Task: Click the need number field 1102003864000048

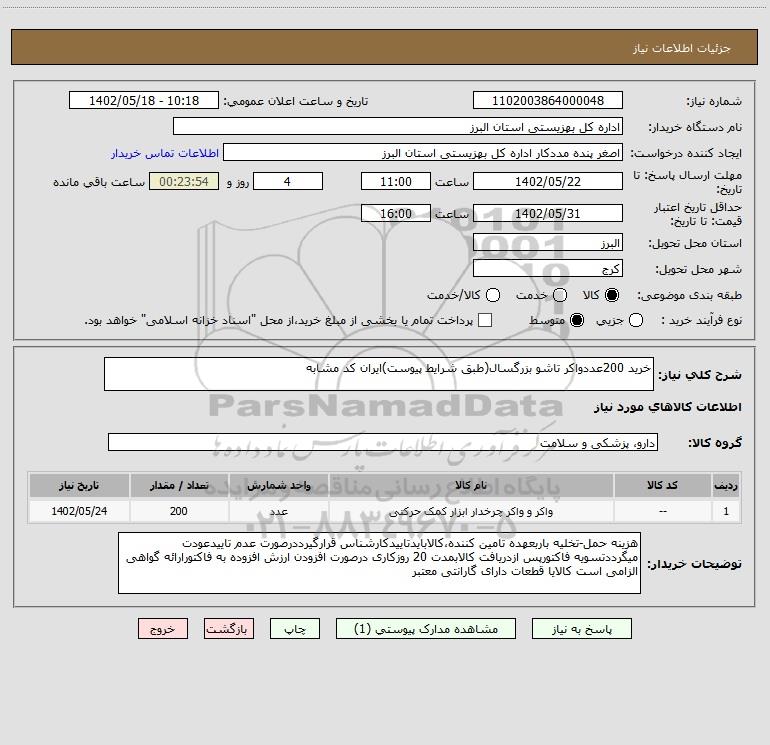Action: click(x=548, y=100)
